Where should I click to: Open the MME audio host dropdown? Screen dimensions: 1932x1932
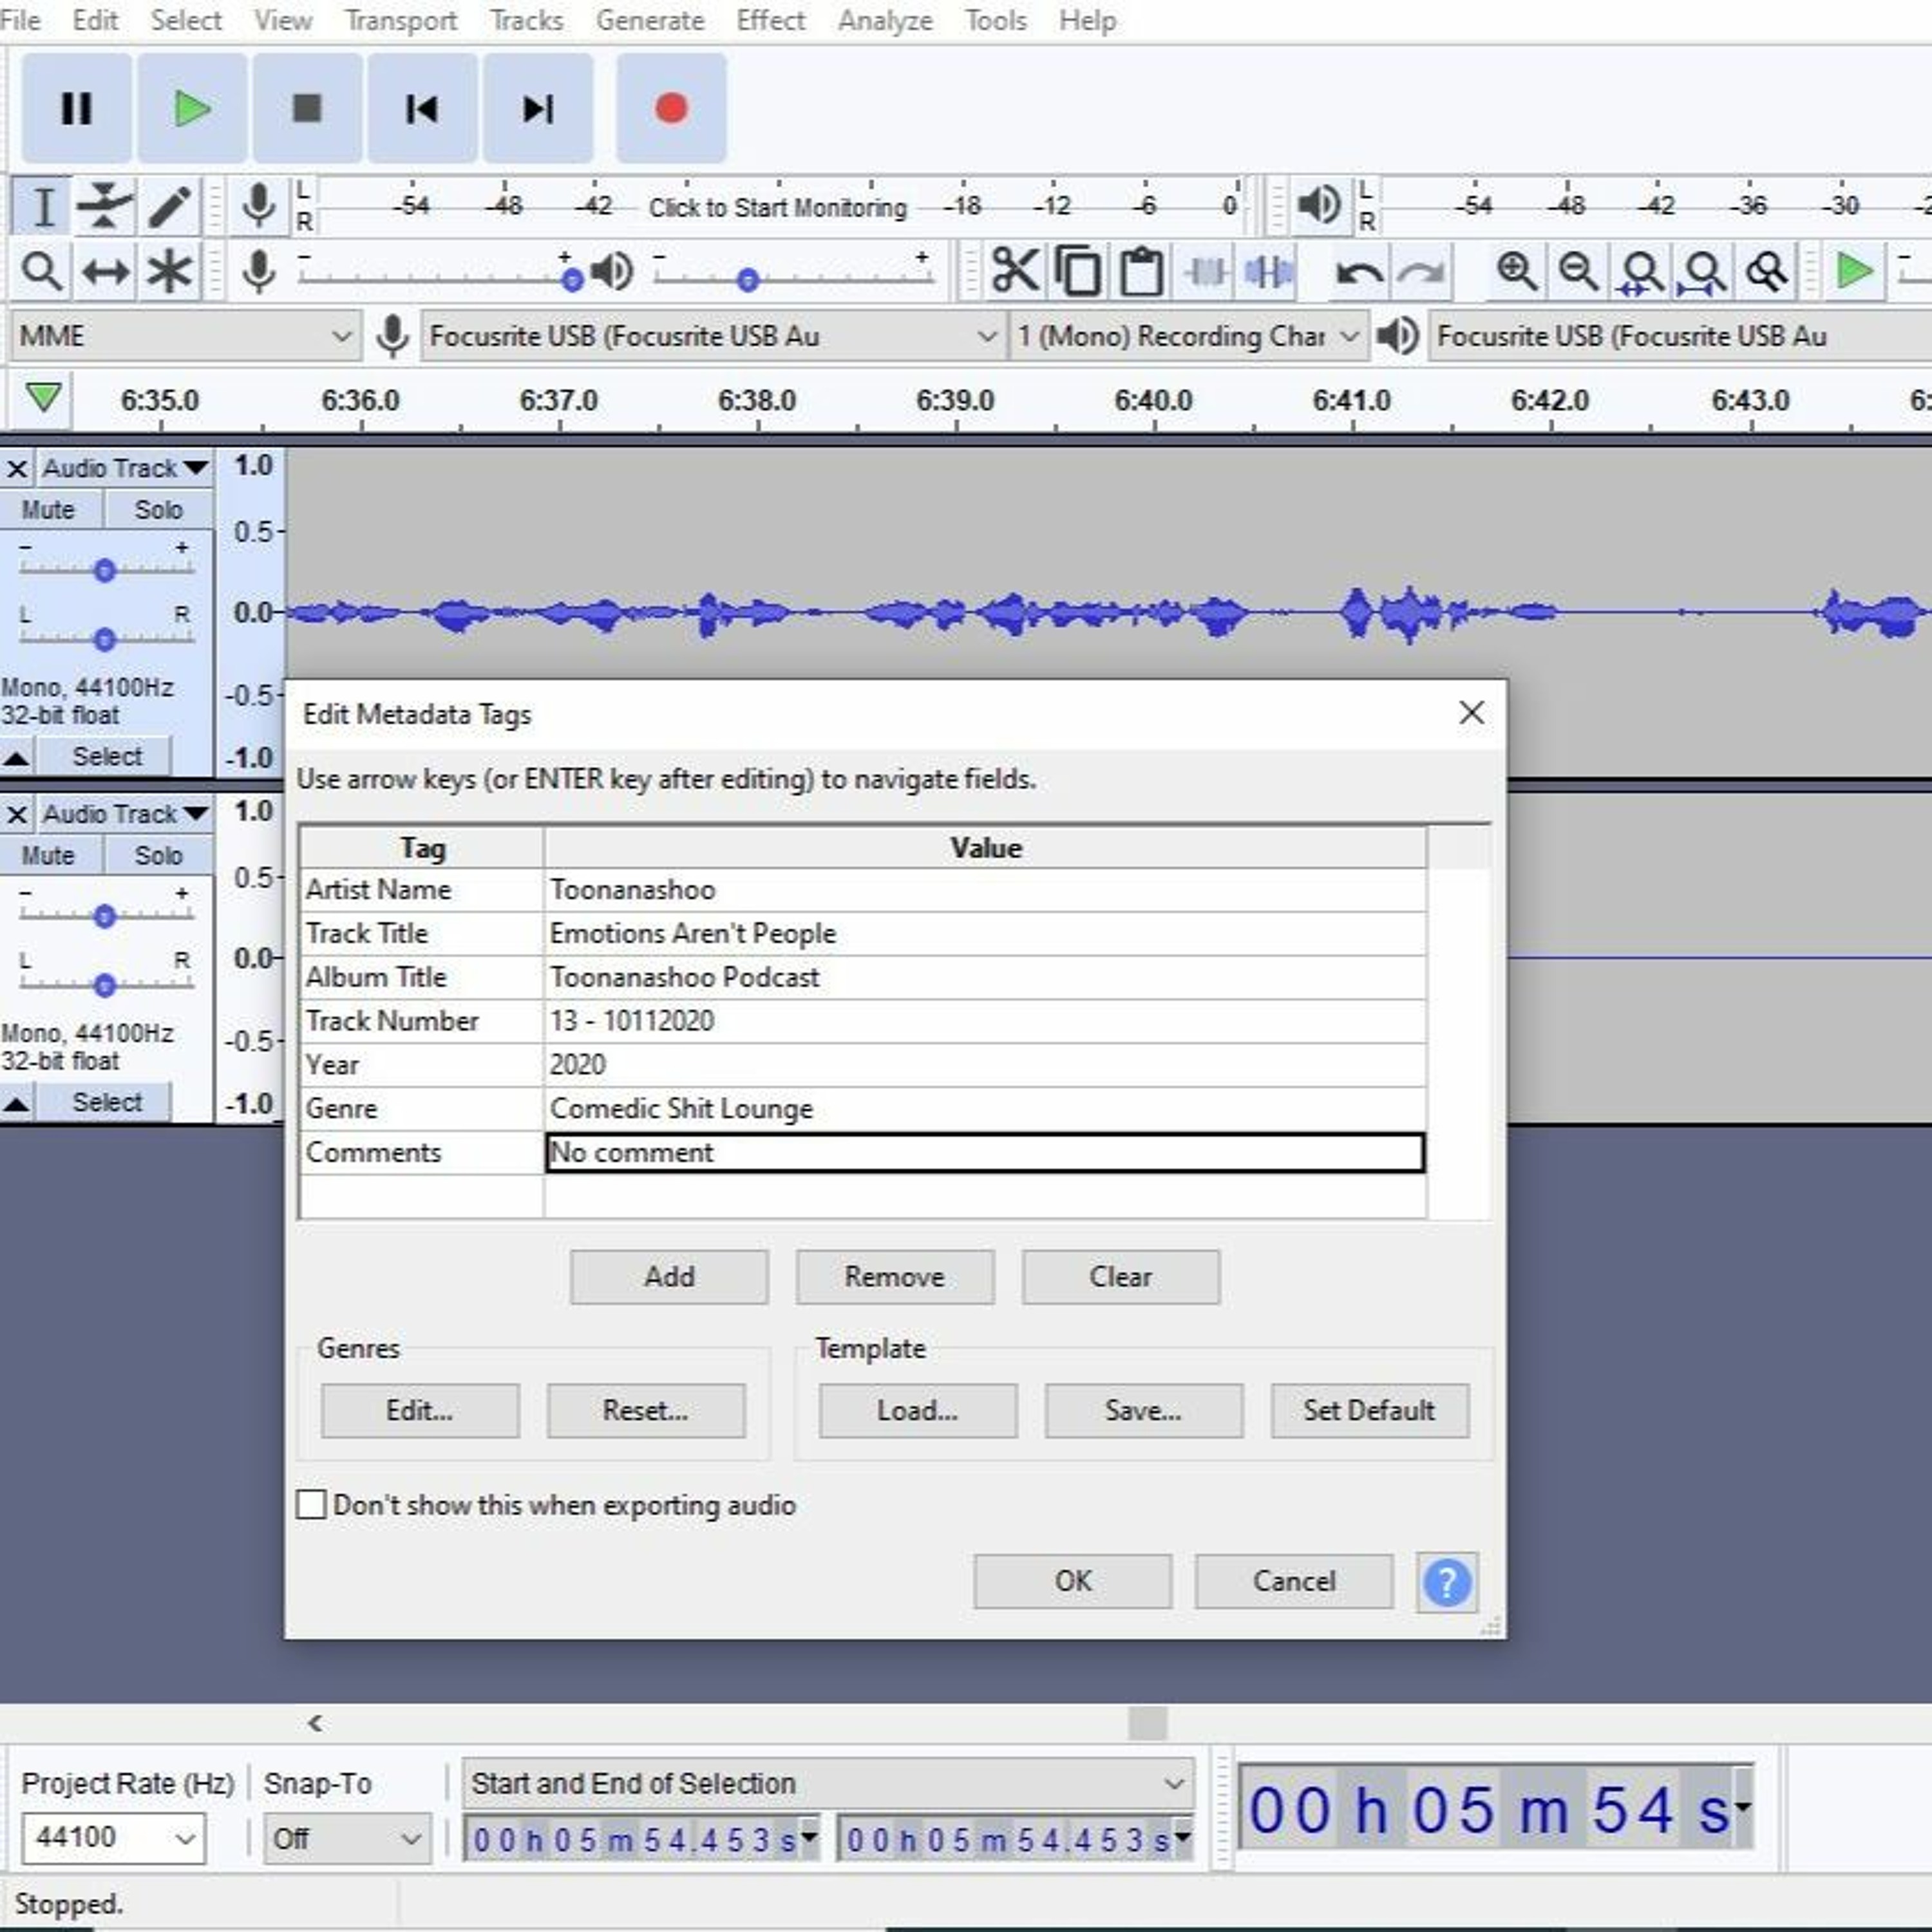(185, 336)
